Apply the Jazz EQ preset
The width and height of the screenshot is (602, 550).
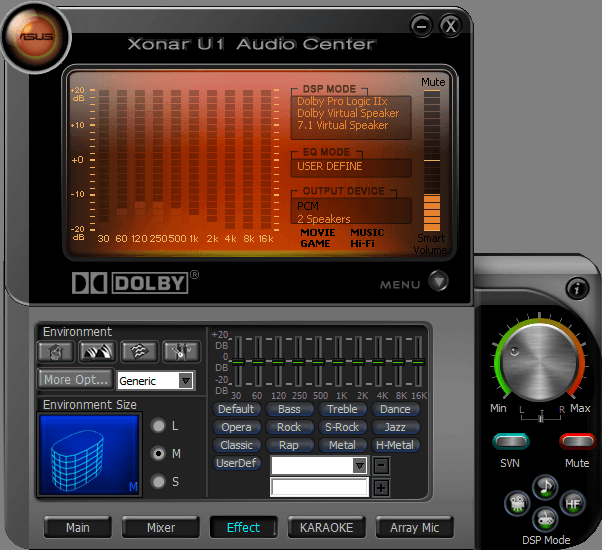tap(395, 427)
